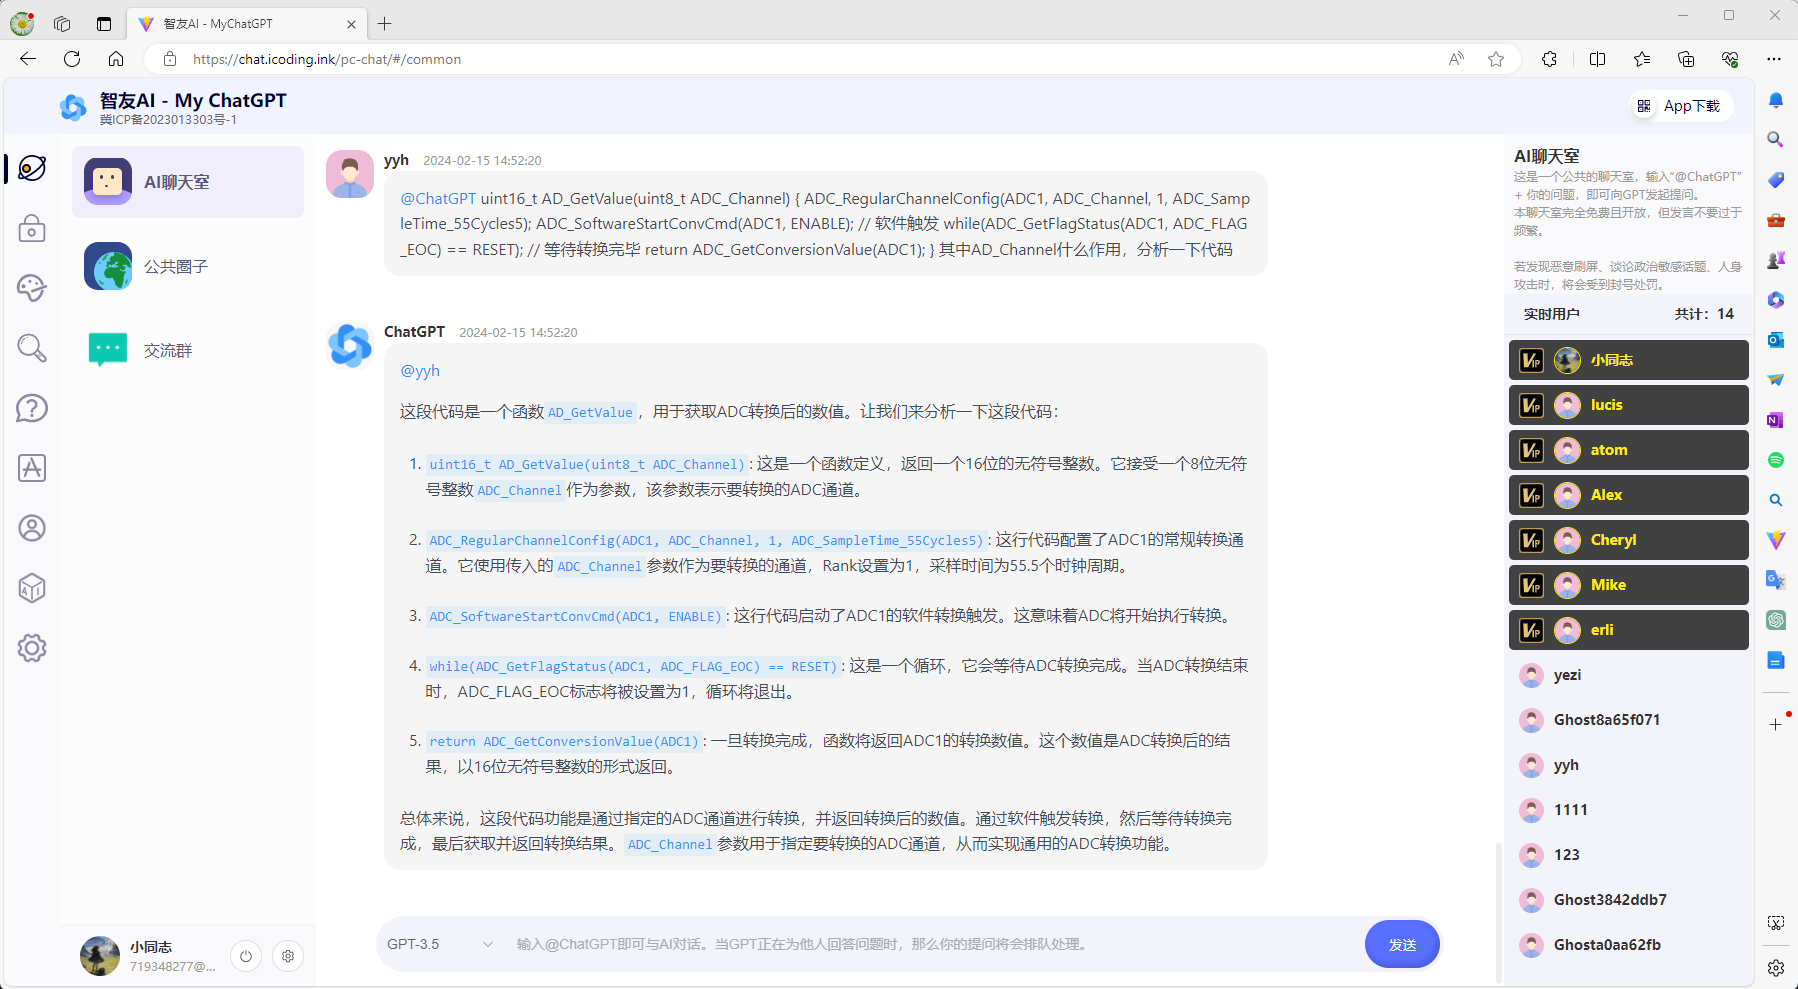Click the 小同志 profile avatar at bottom left

[100, 956]
